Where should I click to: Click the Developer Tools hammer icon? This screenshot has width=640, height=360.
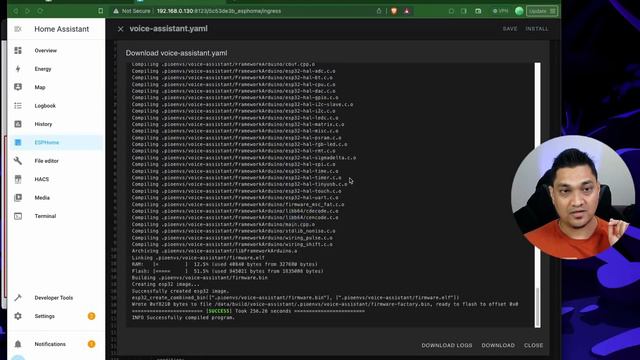(x=18, y=298)
